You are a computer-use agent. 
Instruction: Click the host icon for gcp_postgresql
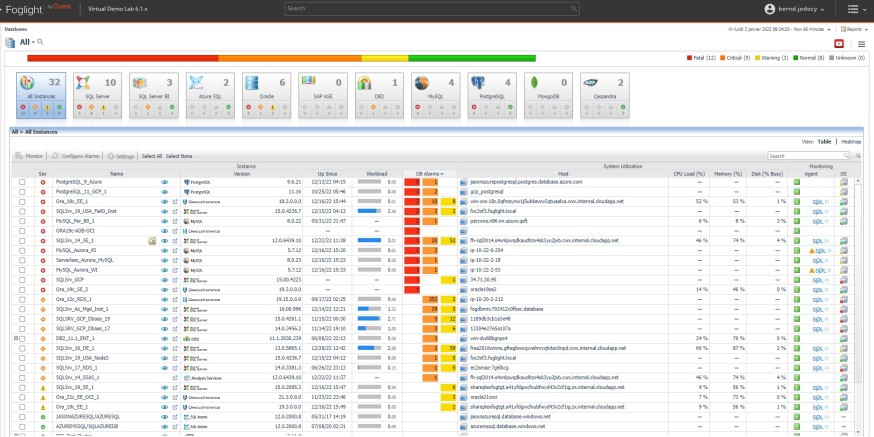pyautogui.click(x=463, y=192)
